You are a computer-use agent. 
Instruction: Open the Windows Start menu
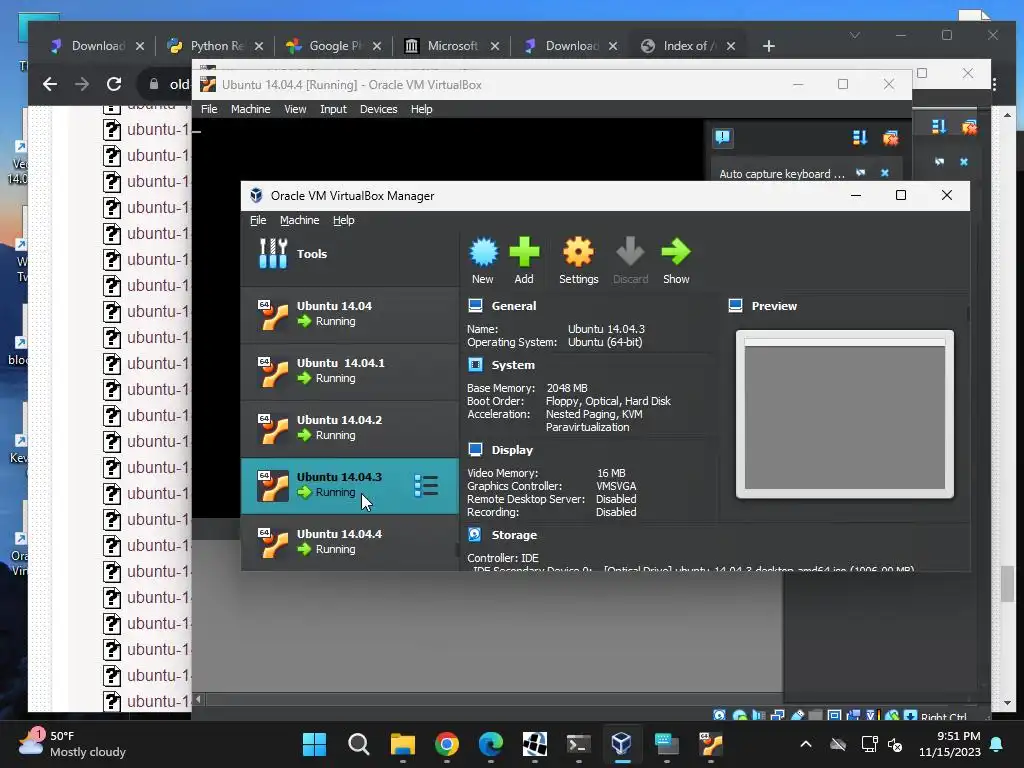point(314,744)
